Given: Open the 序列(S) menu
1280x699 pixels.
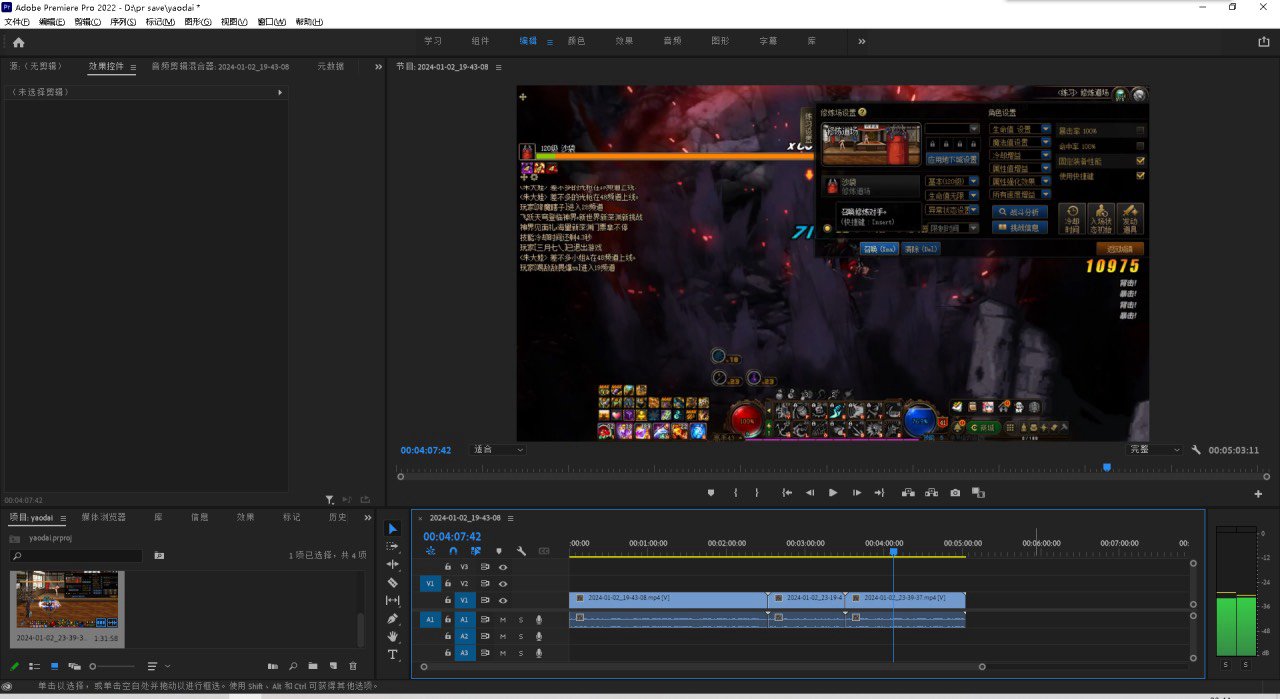Looking at the screenshot, I should tap(123, 22).
